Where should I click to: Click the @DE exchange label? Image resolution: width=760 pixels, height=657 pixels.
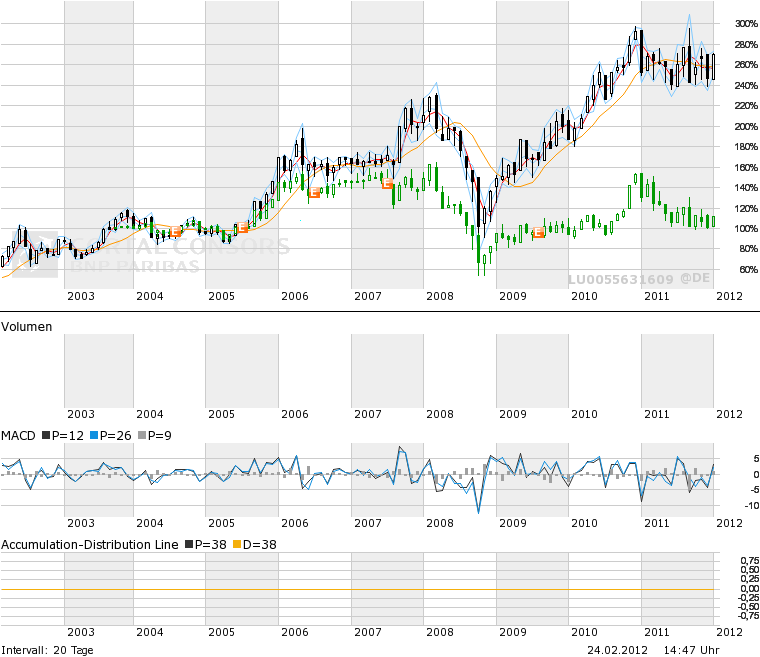695,279
